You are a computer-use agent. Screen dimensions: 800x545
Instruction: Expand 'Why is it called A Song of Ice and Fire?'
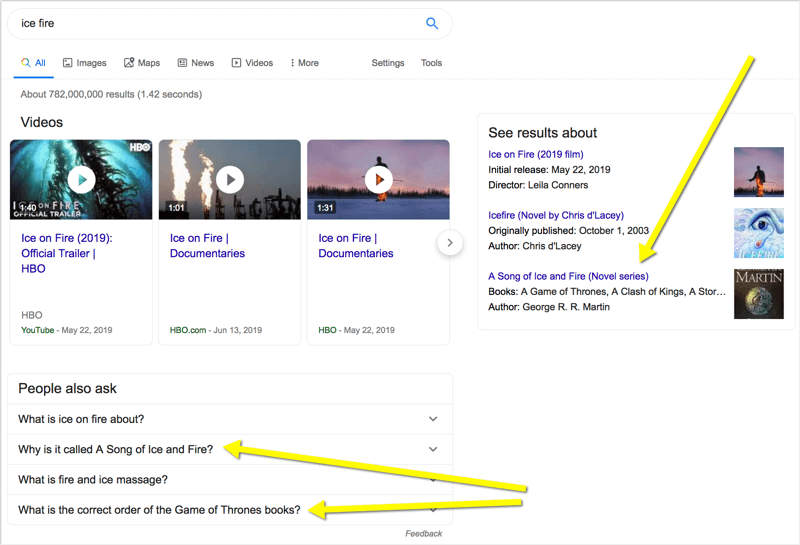click(x=230, y=449)
